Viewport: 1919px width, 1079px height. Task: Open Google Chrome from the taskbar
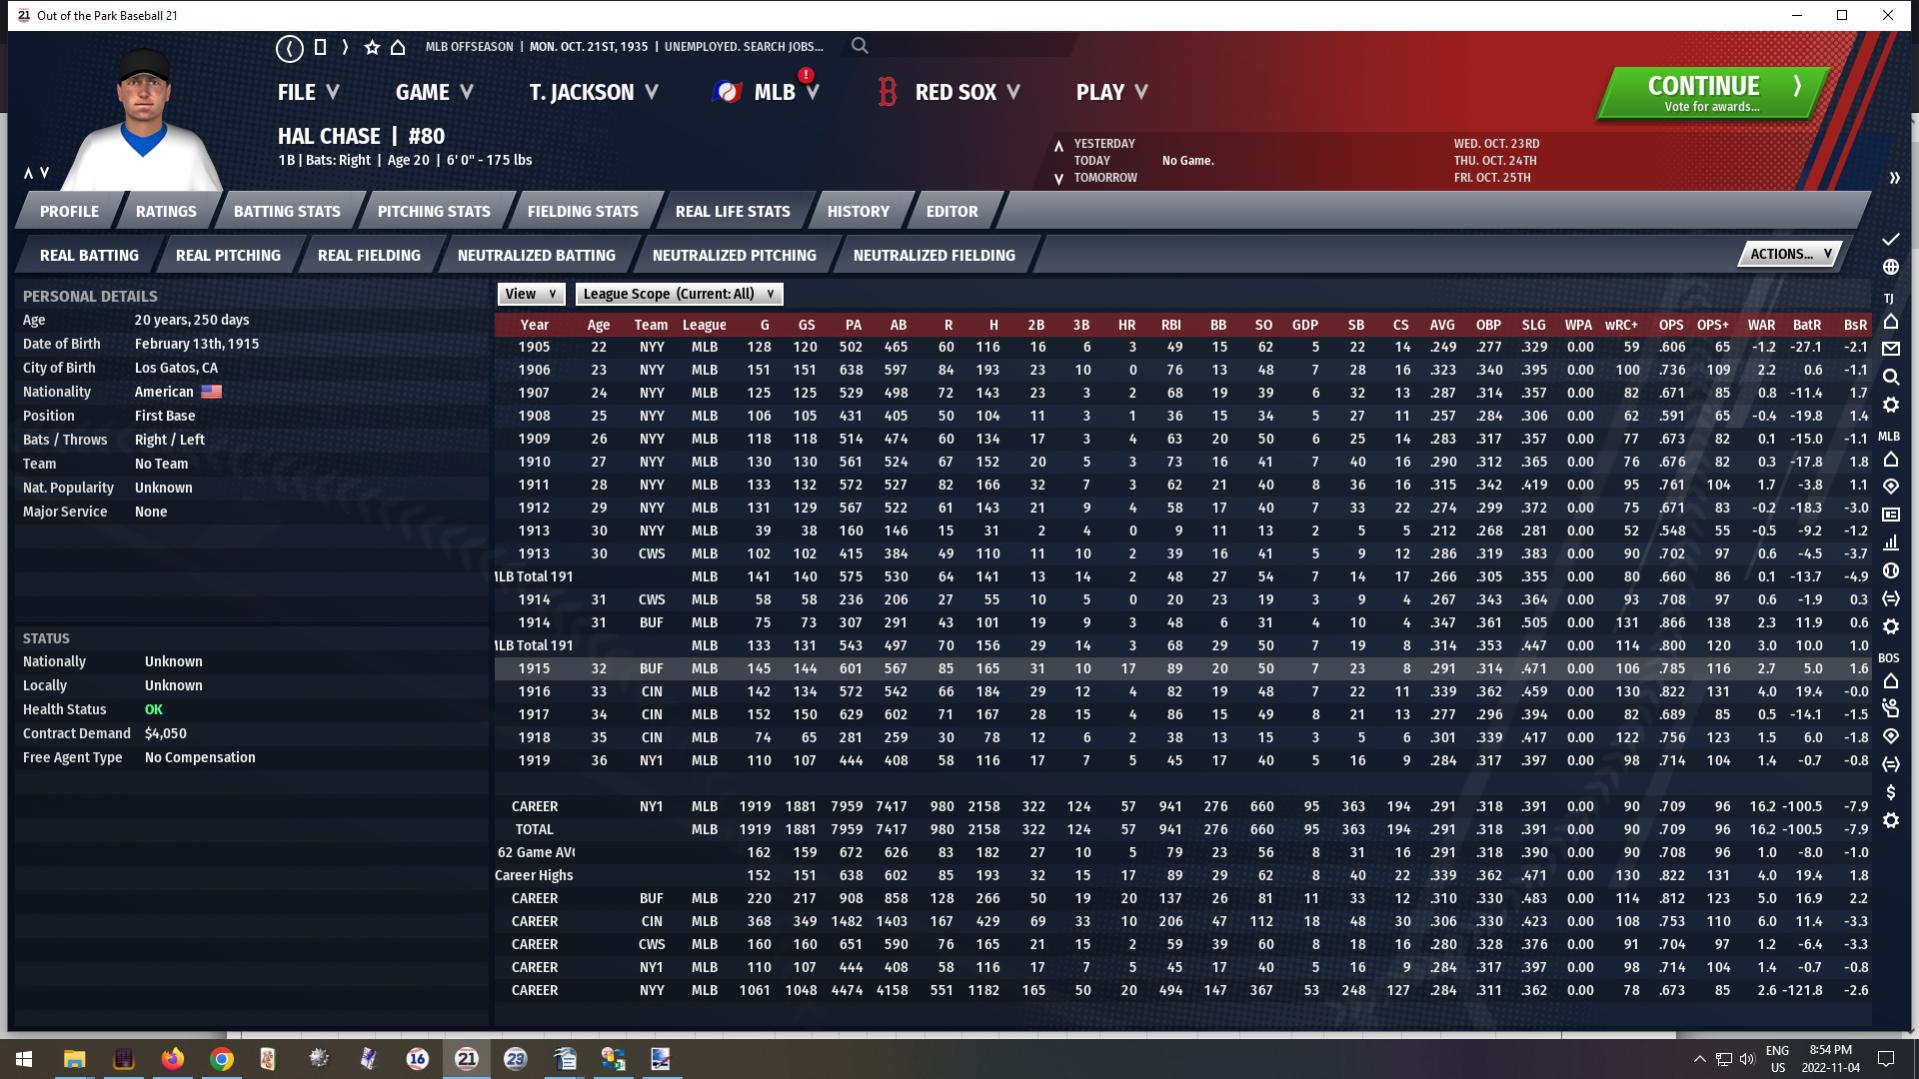click(x=221, y=1058)
